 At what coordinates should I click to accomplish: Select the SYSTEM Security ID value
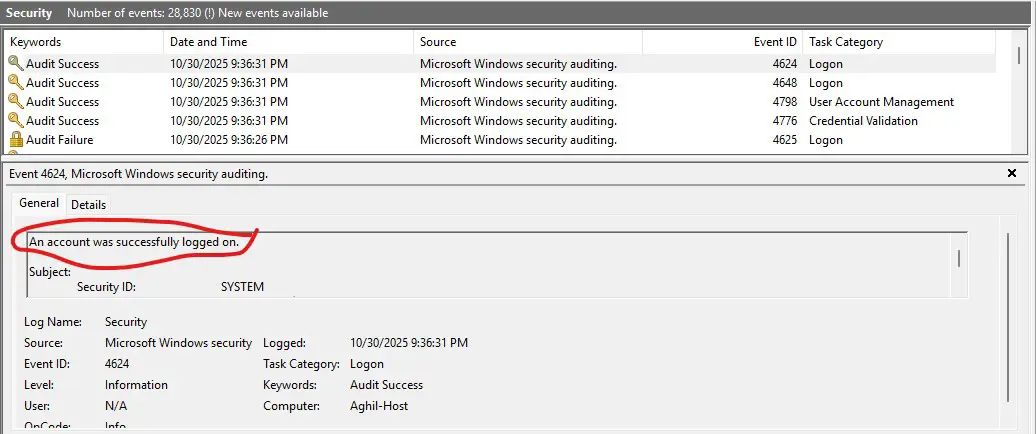tap(242, 287)
